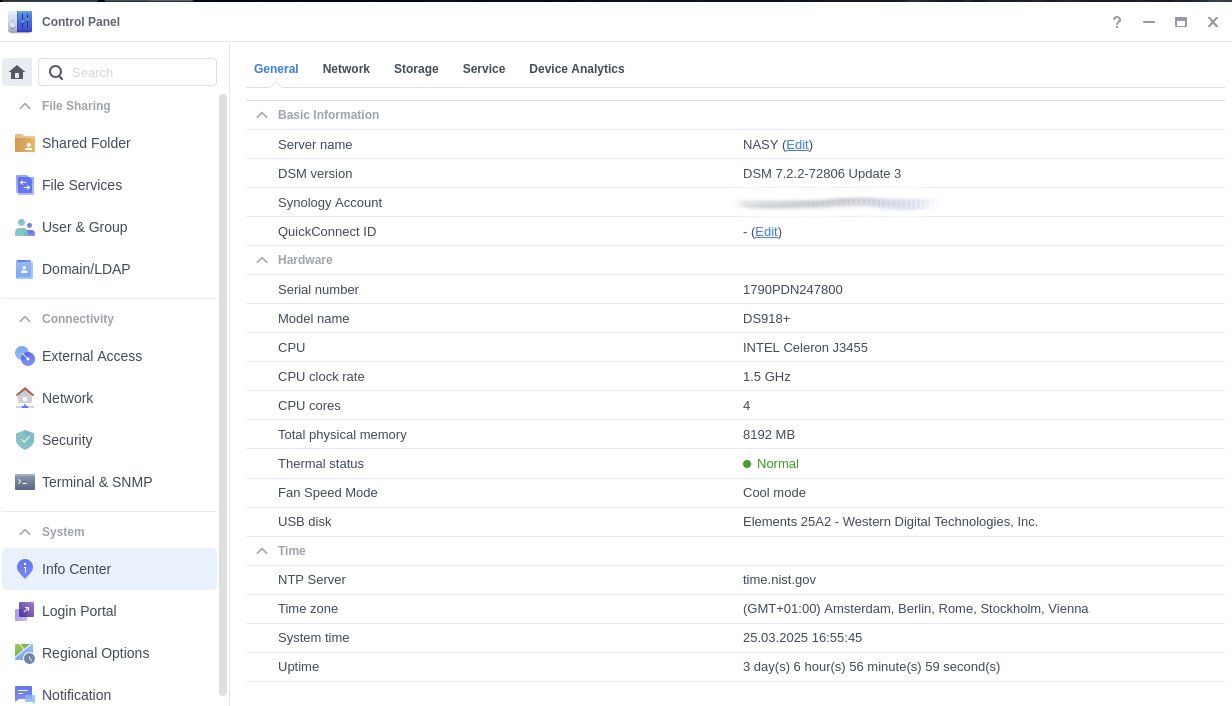Open the Device Analytics tab

(577, 69)
